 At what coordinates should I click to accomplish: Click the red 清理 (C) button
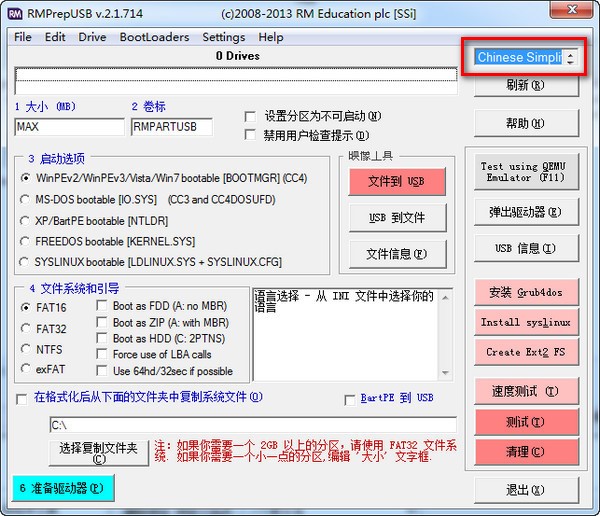(x=526, y=452)
